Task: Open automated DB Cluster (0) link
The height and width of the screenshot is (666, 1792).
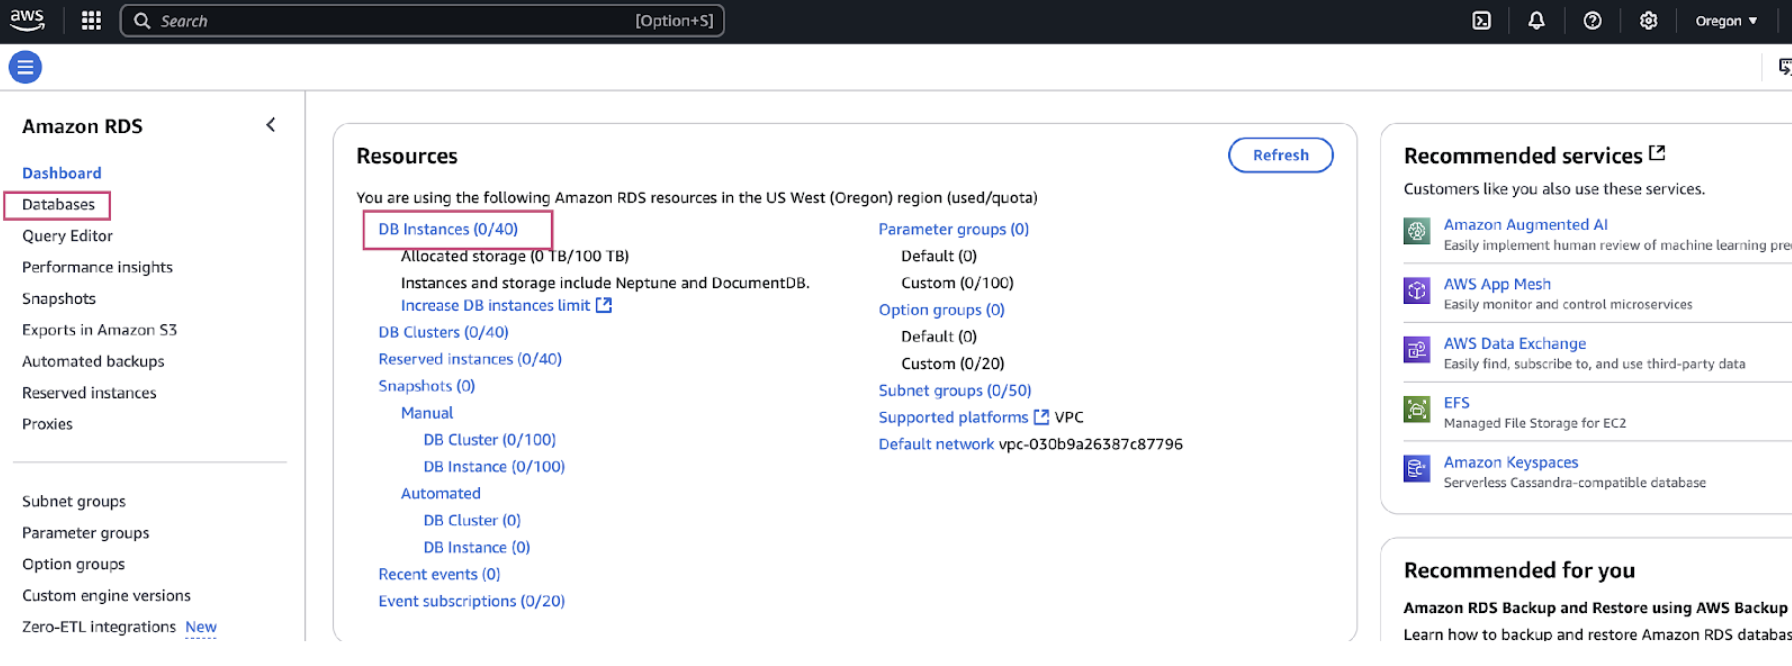Action: [x=472, y=521]
